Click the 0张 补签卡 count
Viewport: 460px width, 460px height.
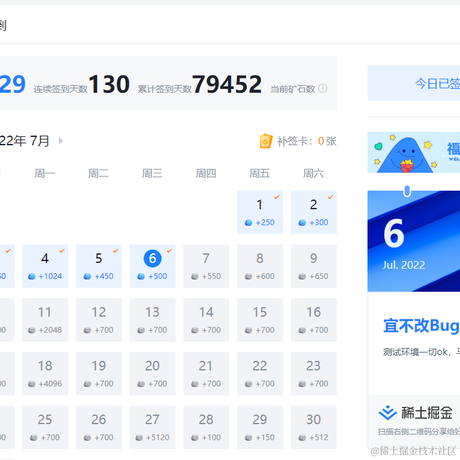(x=327, y=141)
